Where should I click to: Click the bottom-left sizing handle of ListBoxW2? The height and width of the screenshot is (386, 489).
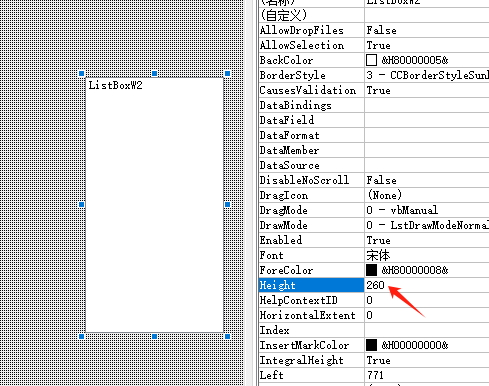click(81, 336)
